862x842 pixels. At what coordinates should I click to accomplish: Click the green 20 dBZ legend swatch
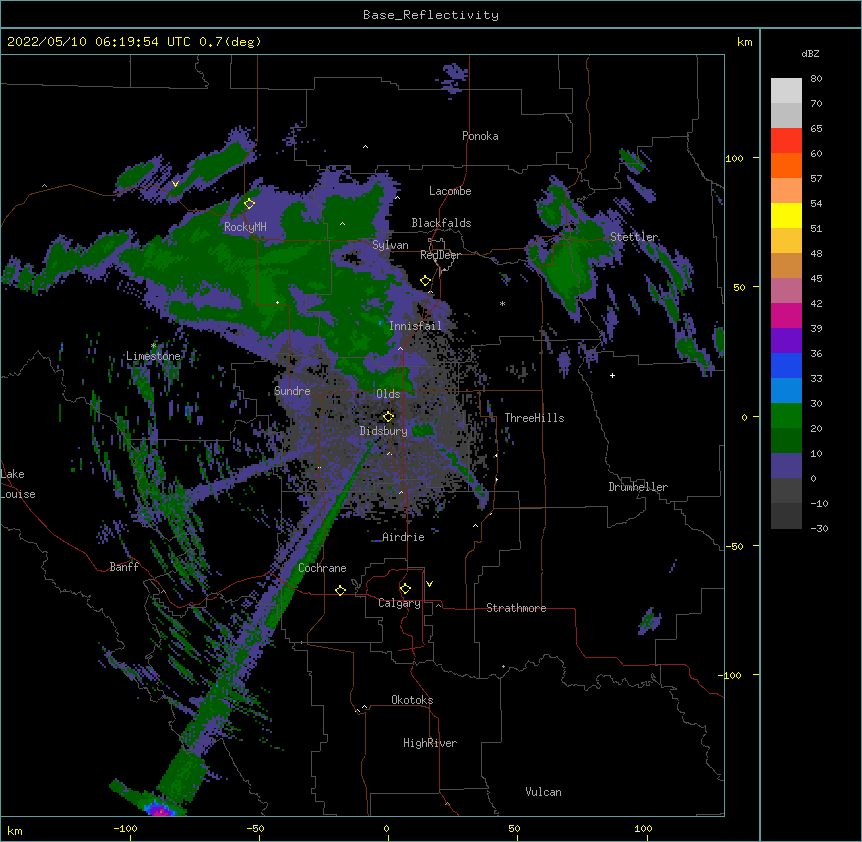click(786, 416)
